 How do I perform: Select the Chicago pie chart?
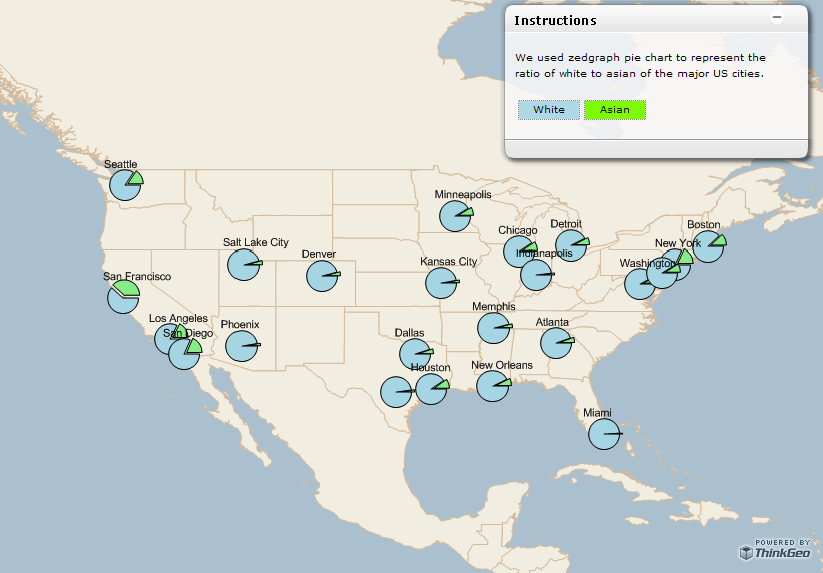coord(520,251)
